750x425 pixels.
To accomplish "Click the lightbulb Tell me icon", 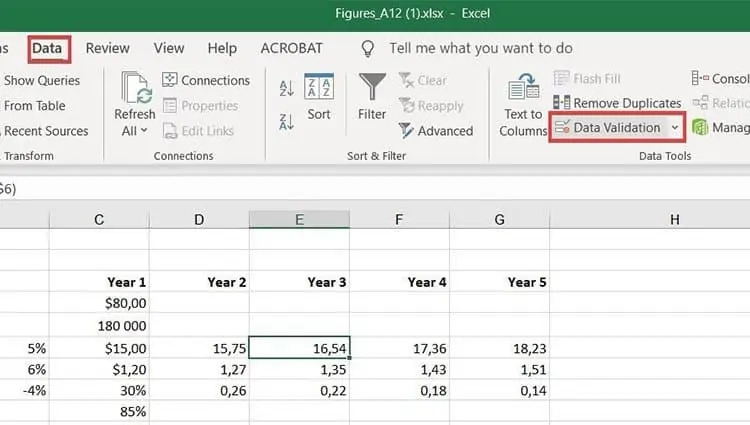I will pos(367,48).
